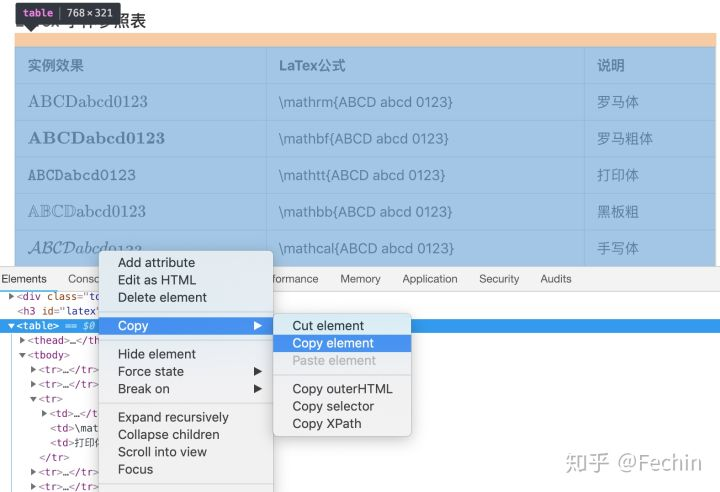Image resolution: width=720 pixels, height=492 pixels.
Task: Open the Force state submenu
Action: 186,371
